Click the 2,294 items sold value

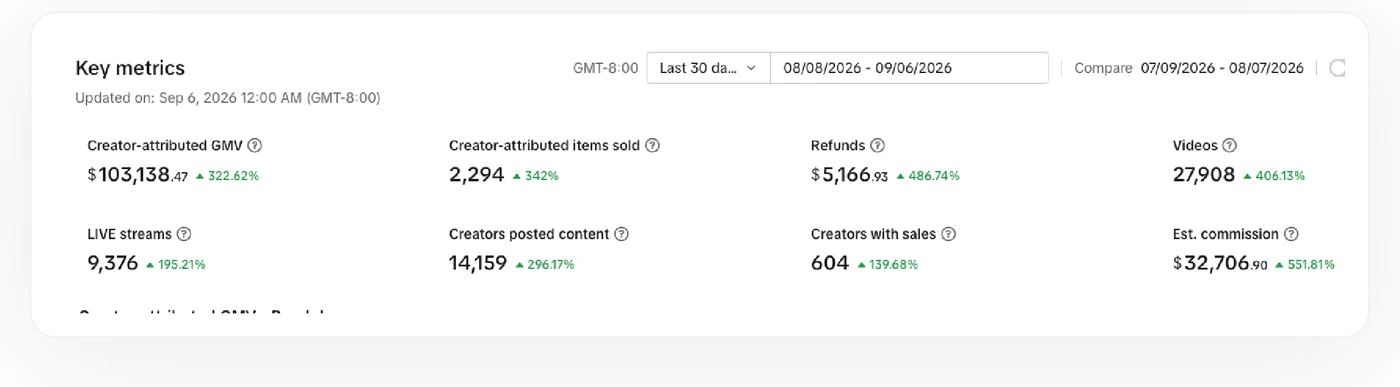(x=477, y=175)
